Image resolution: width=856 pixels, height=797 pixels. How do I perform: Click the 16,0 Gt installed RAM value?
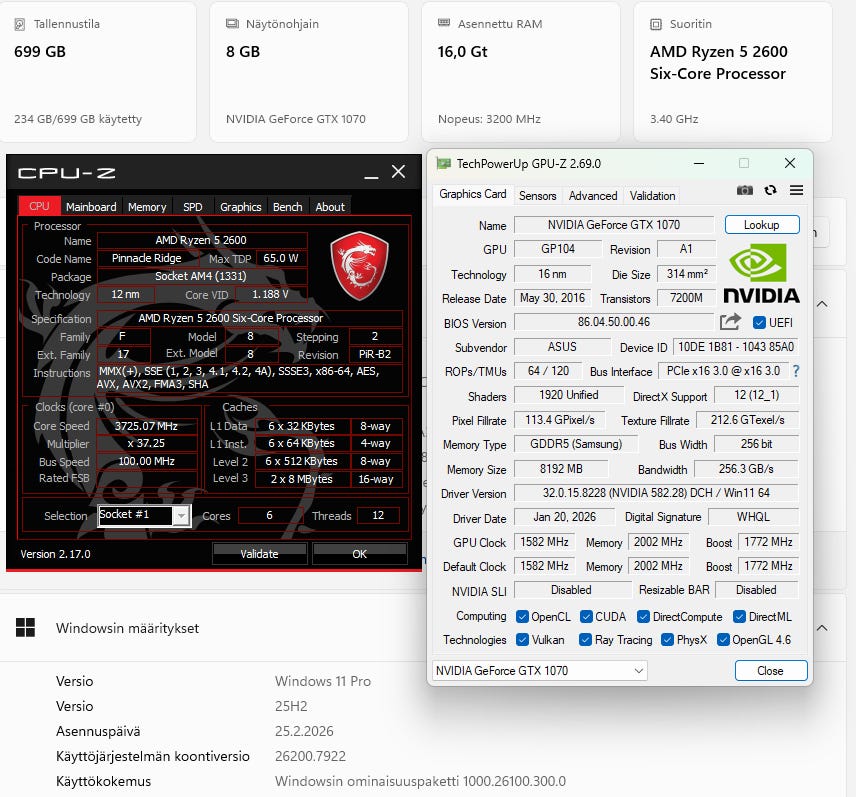pos(462,52)
